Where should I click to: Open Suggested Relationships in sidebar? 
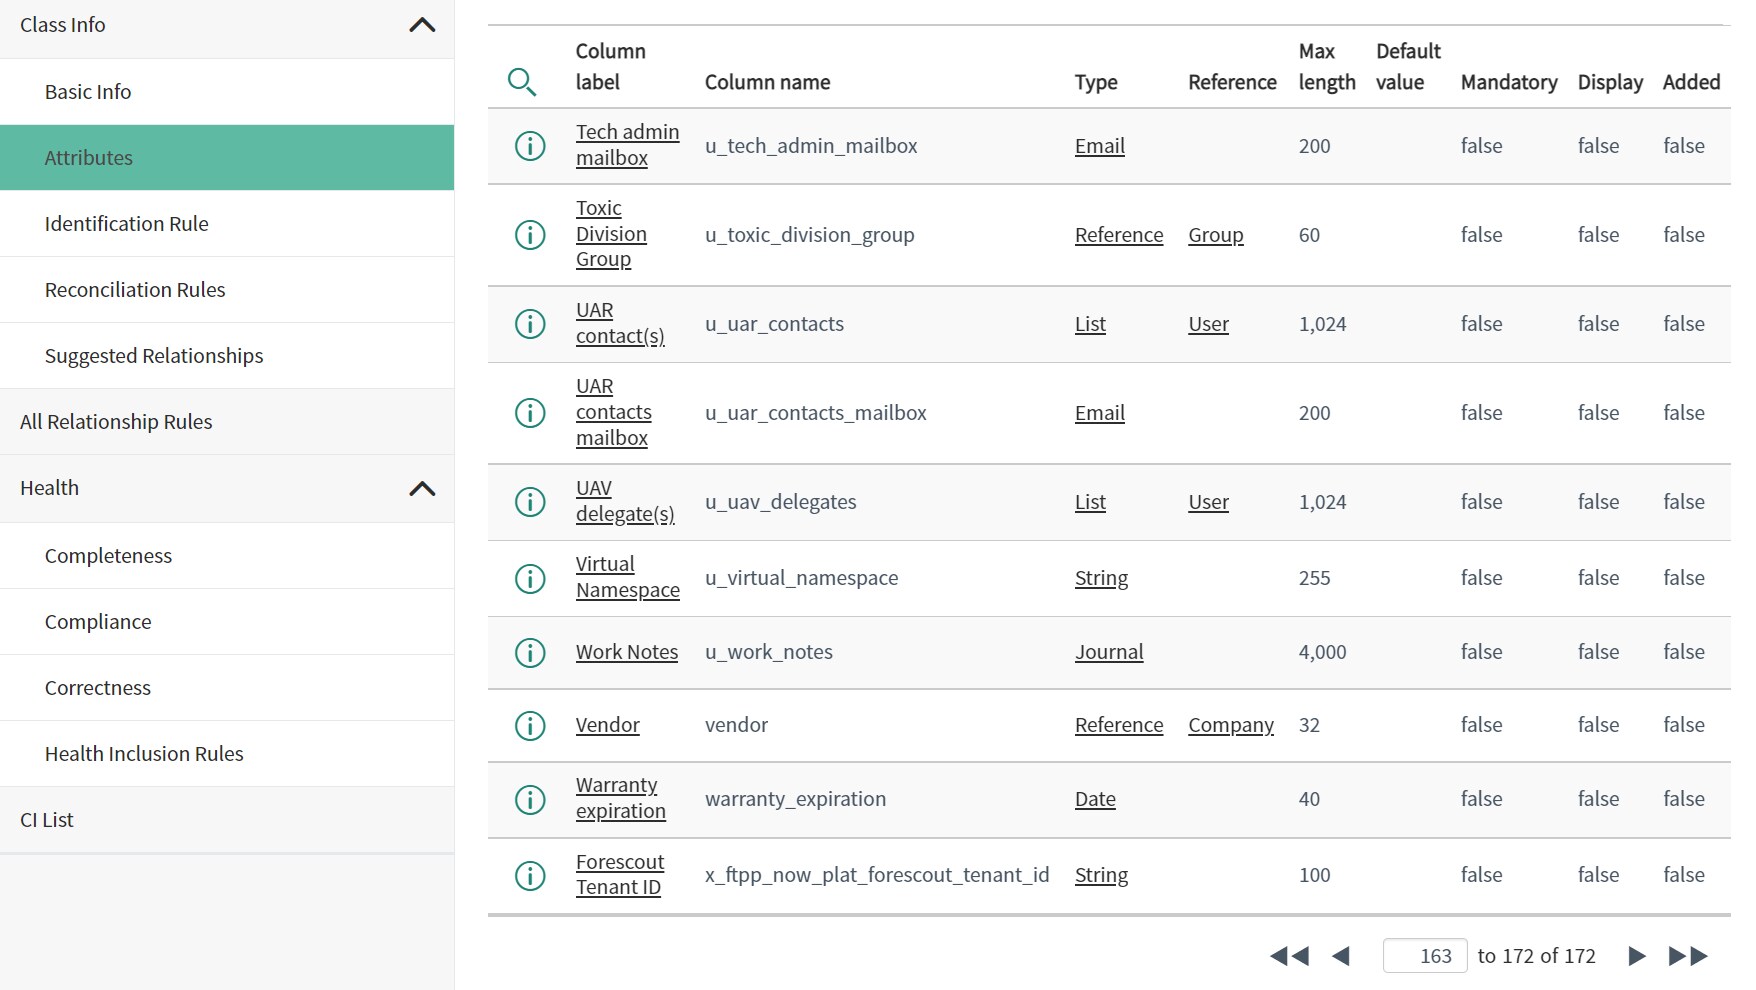click(227, 356)
